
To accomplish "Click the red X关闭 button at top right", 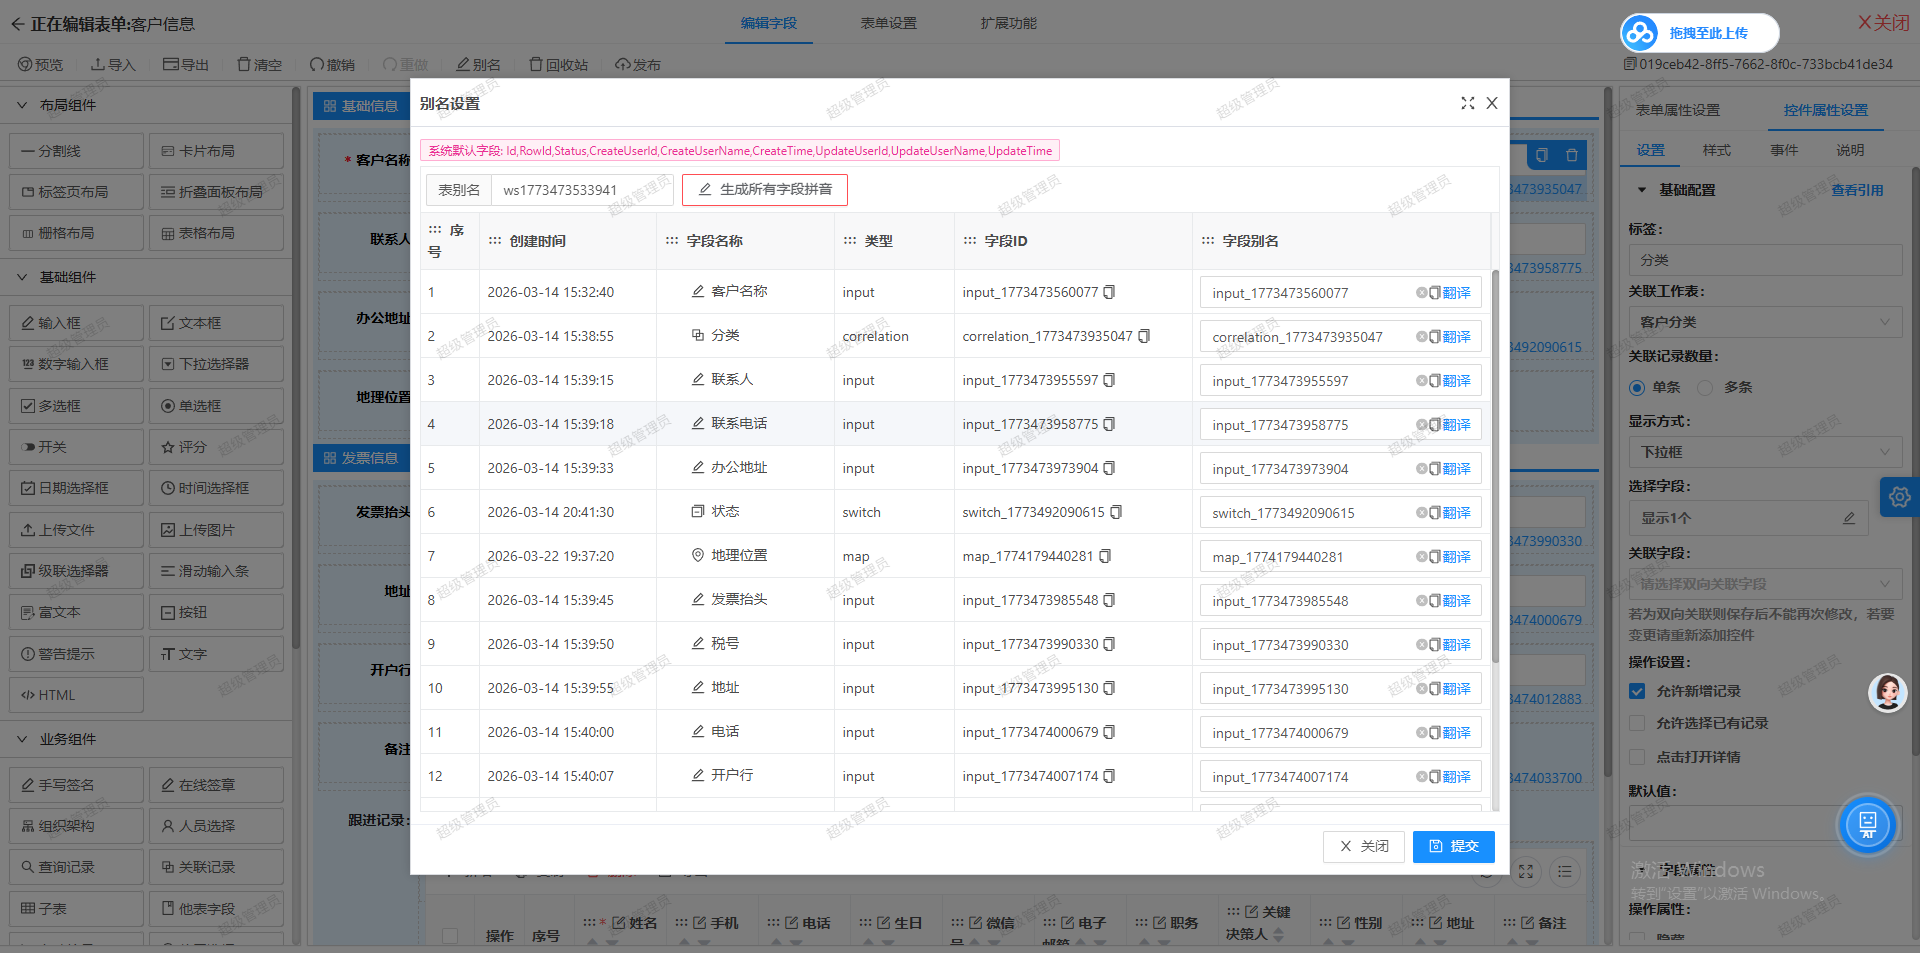I will point(1883,23).
